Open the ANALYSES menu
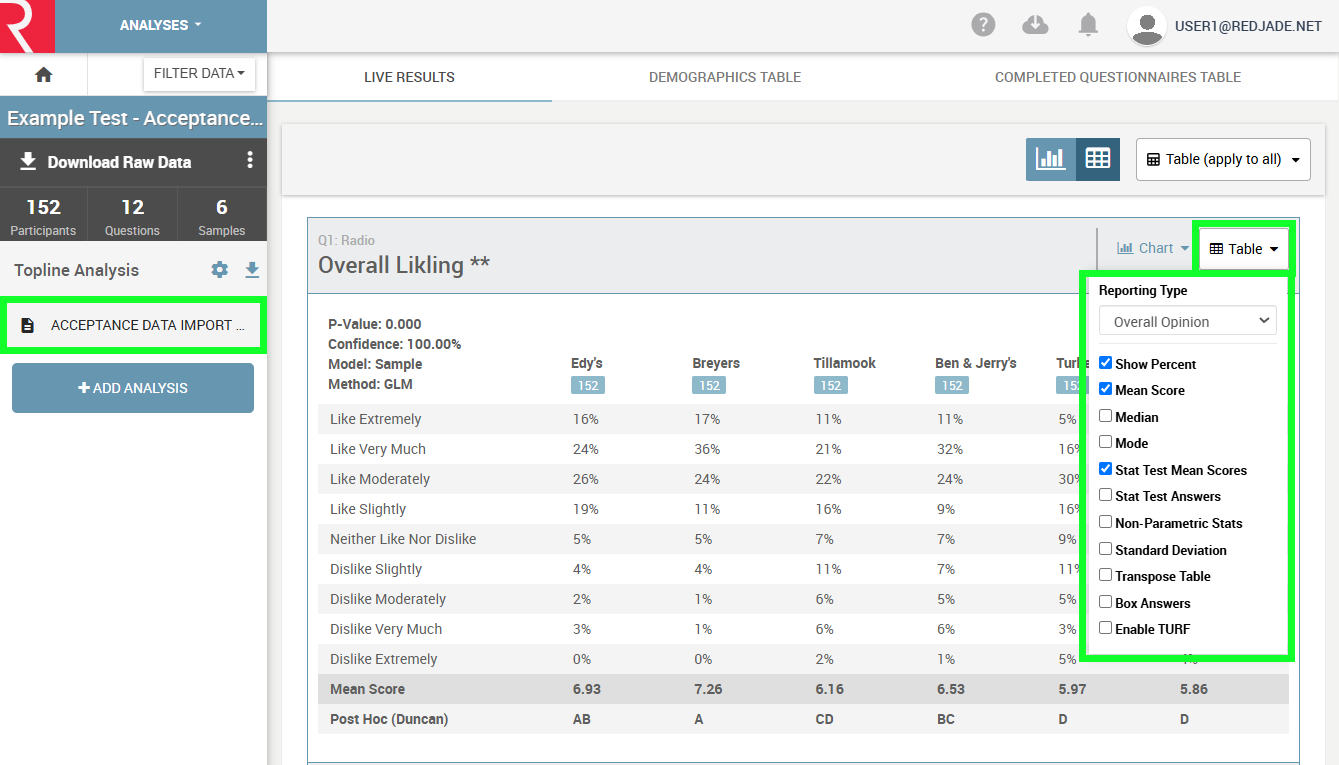 pyautogui.click(x=161, y=26)
